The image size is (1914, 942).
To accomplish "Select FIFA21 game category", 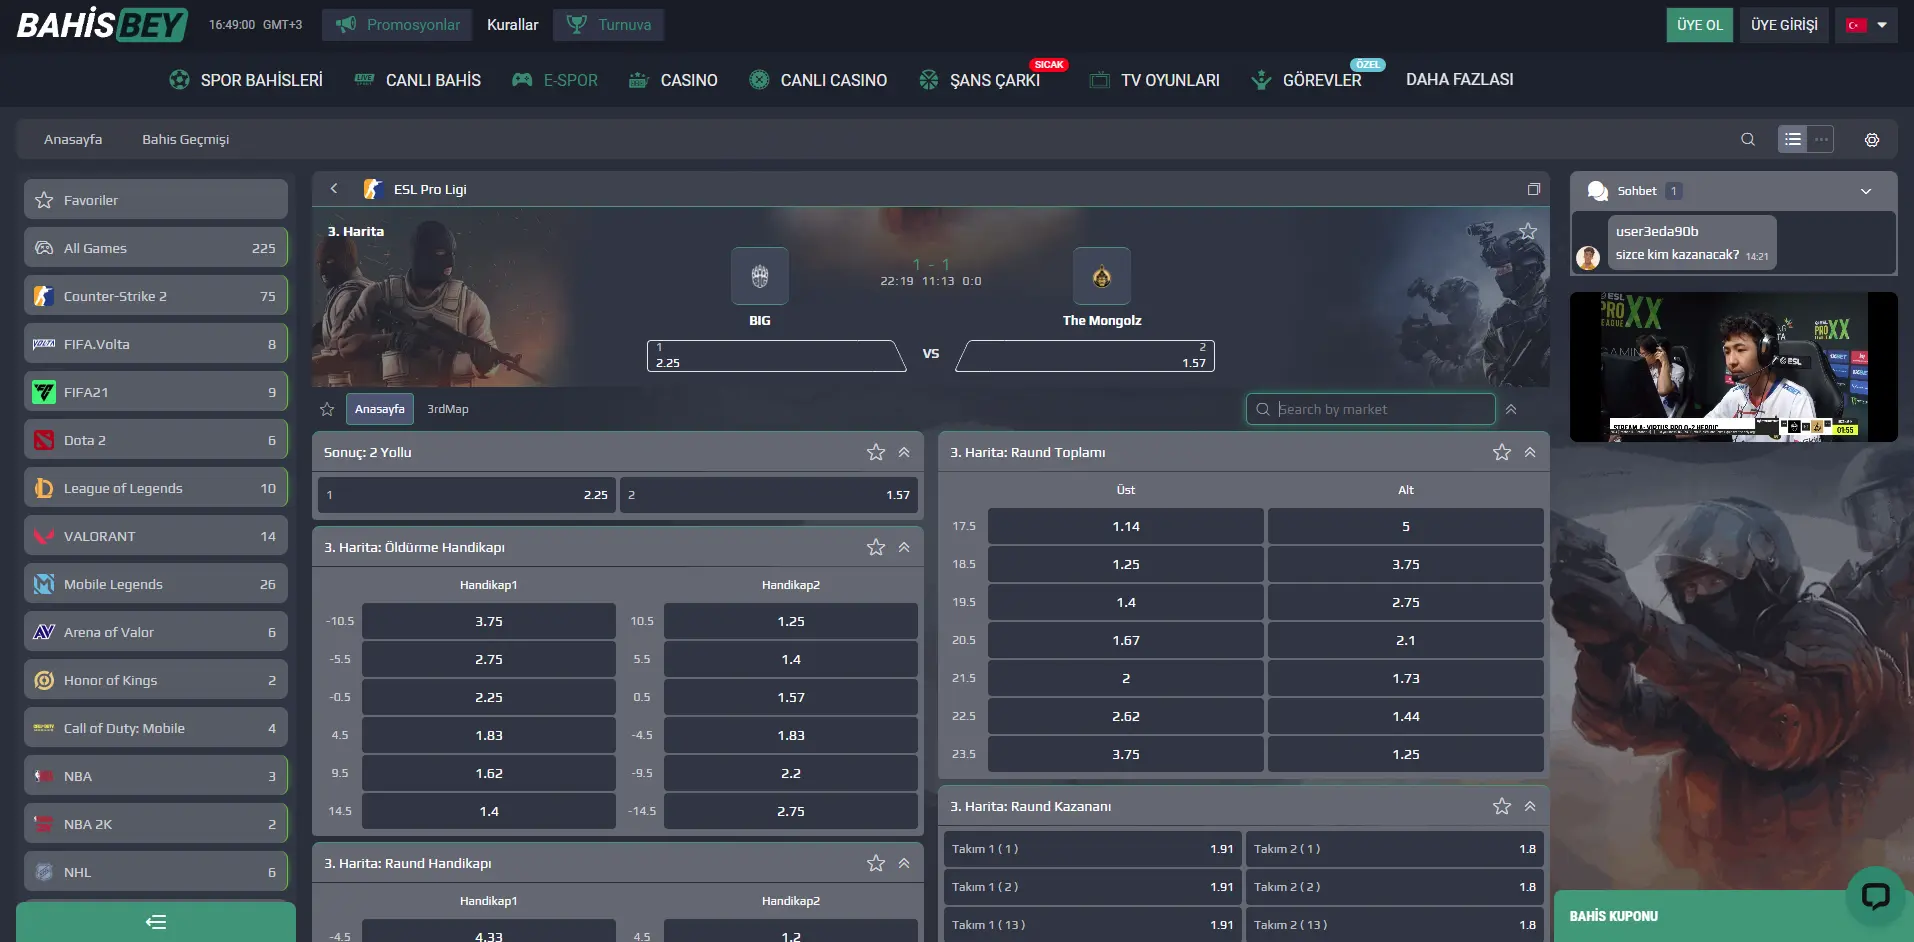I will 156,392.
